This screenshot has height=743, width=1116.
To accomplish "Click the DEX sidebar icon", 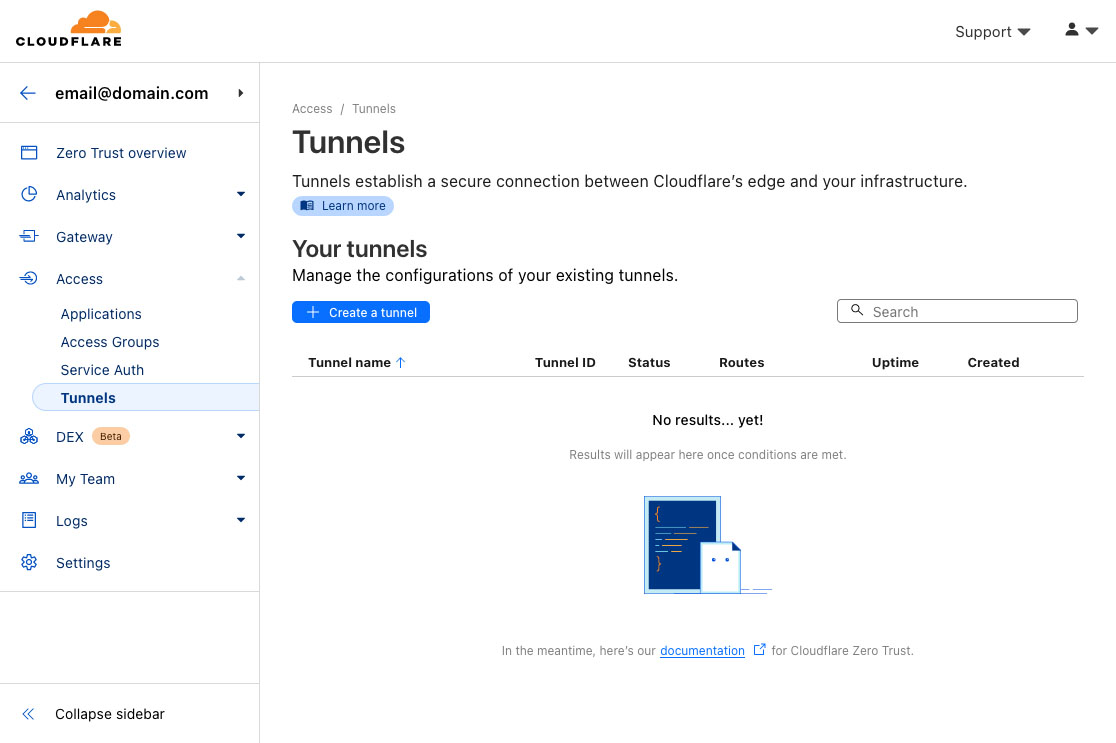I will tap(29, 437).
